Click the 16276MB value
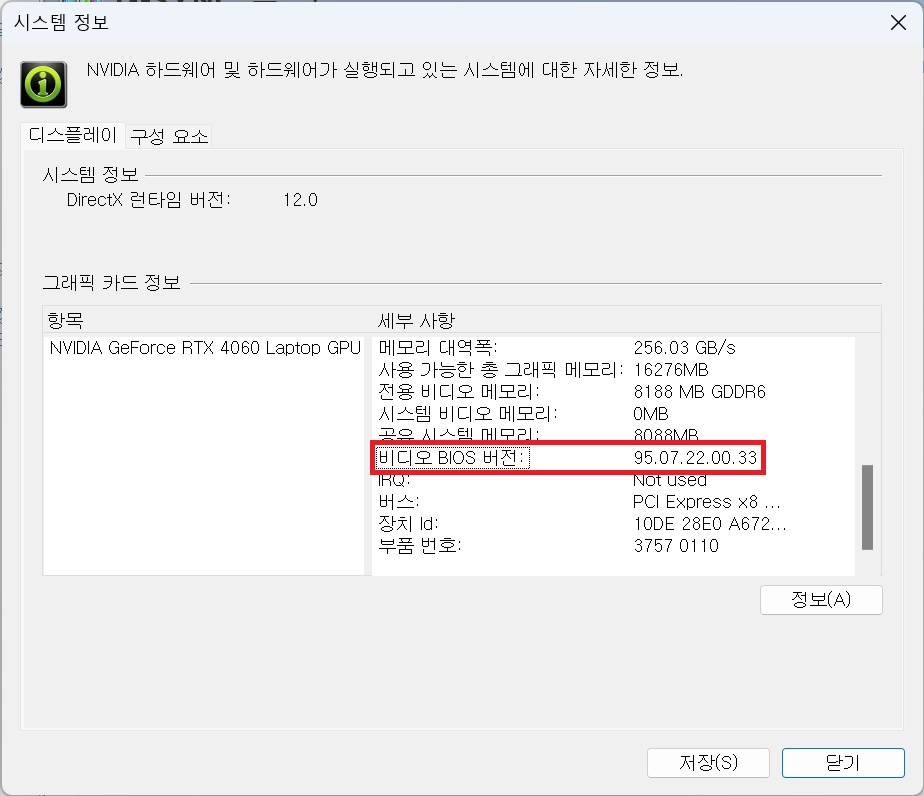Viewport: 924px width, 796px height. (671, 370)
